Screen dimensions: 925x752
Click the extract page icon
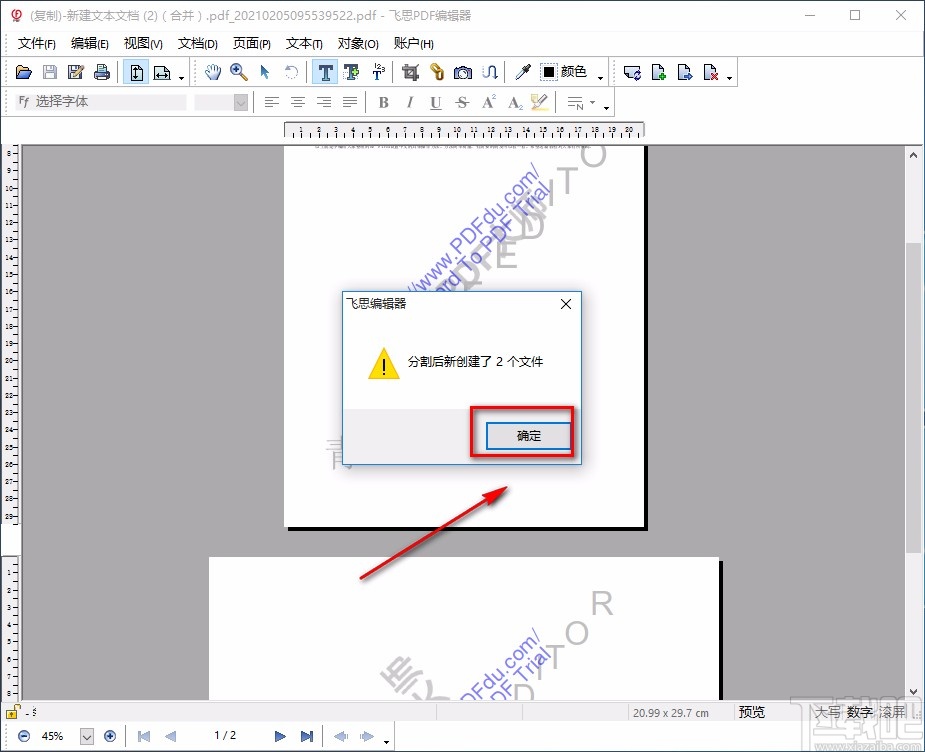(684, 73)
